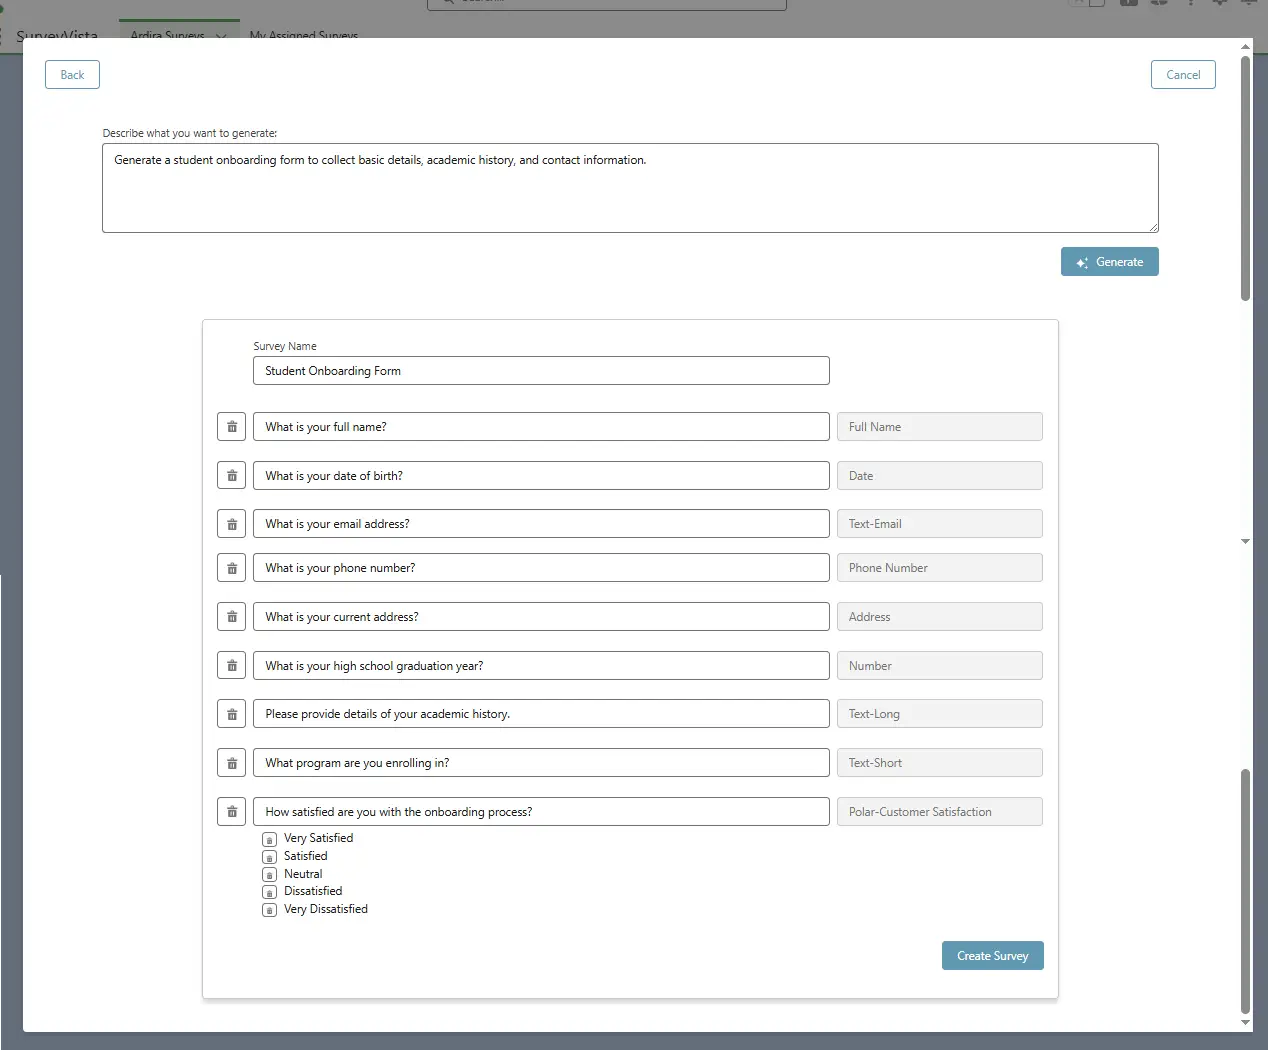The height and width of the screenshot is (1050, 1268).
Task: Click the Generate button
Action: (1109, 262)
